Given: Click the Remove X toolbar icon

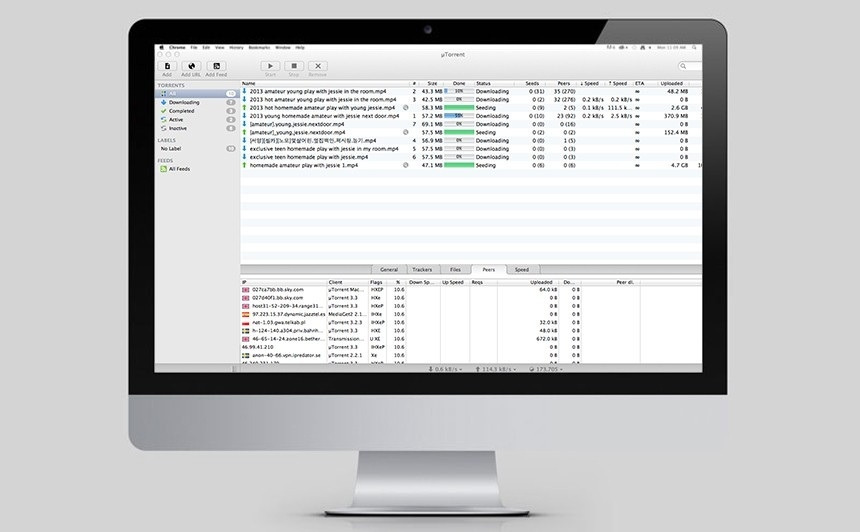Looking at the screenshot, I should coord(318,66).
